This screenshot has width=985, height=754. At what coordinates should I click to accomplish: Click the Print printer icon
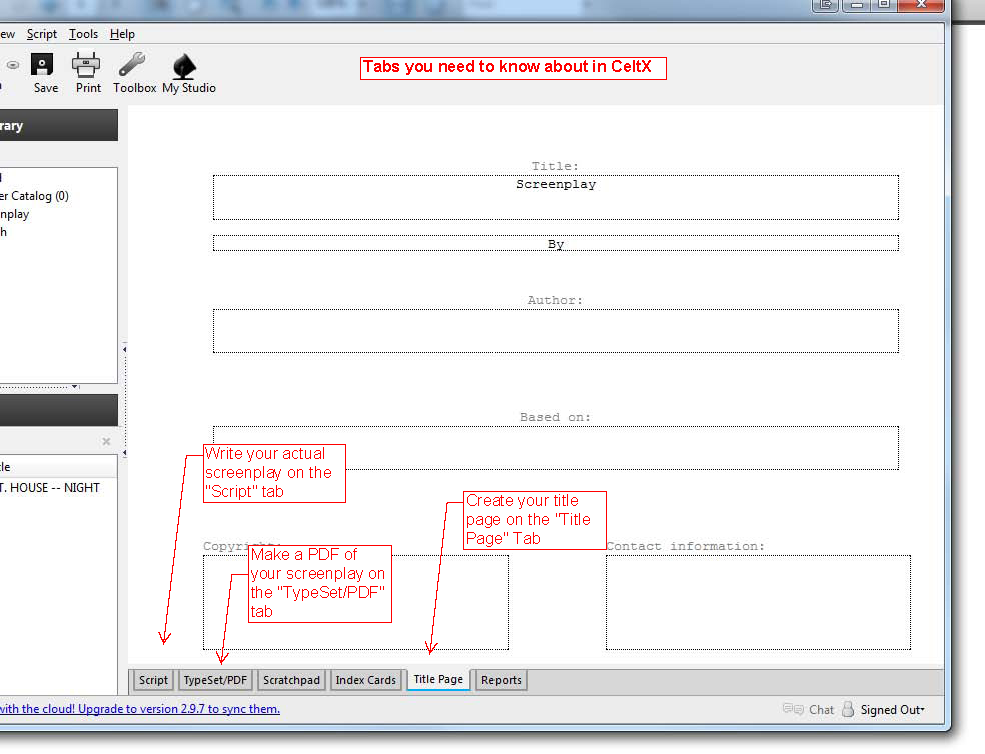pyautogui.click(x=86, y=65)
